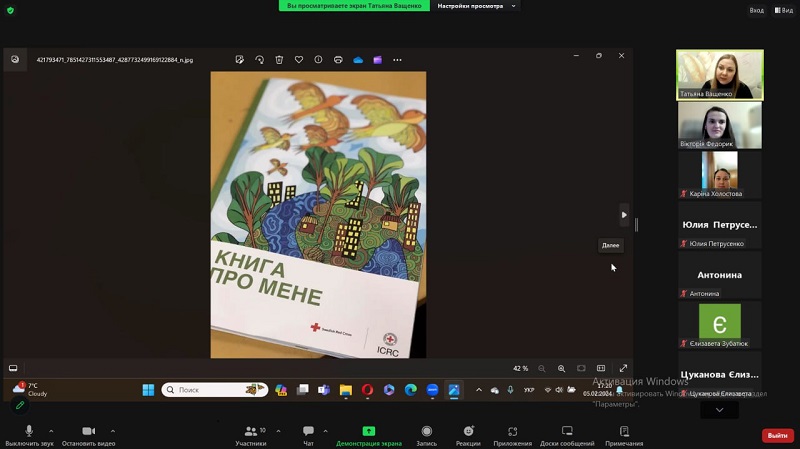The image size is (800, 449).
Task: Show file info in Photos
Action: [318, 60]
